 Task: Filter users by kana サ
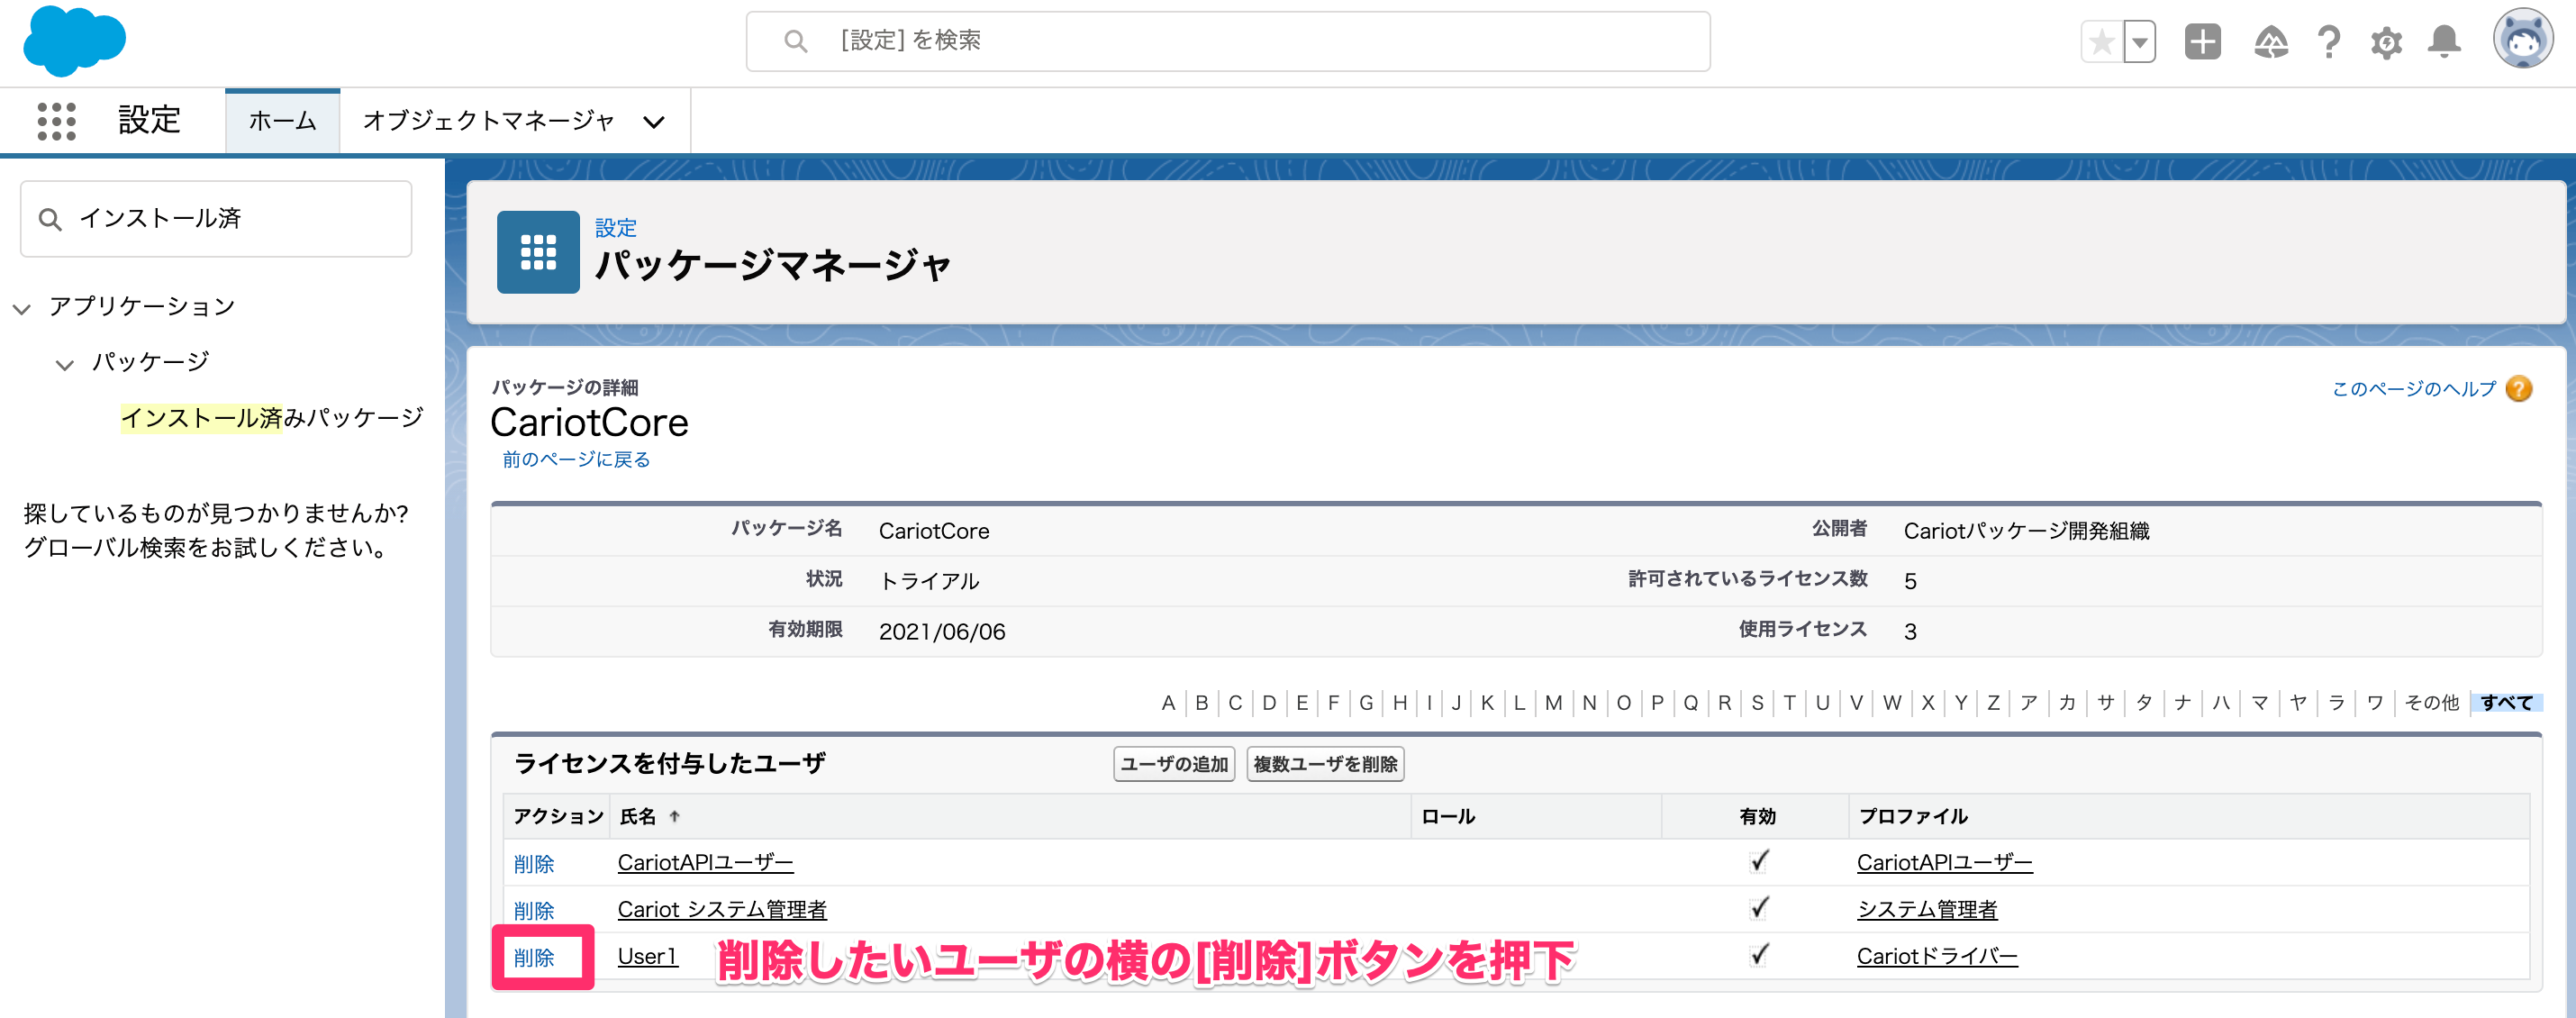click(x=2105, y=703)
